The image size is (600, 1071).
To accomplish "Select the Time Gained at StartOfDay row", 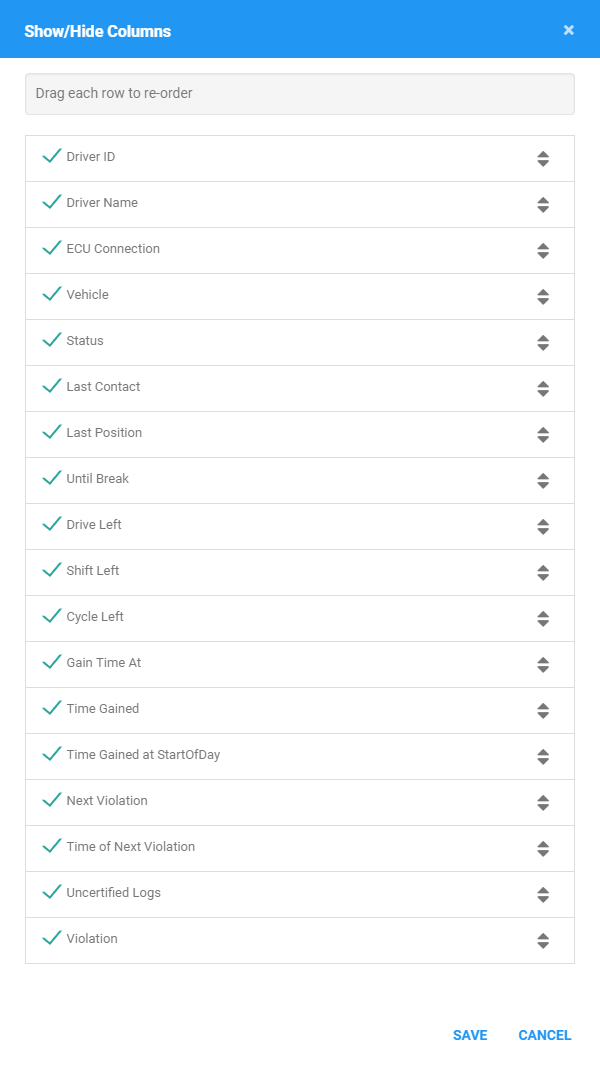I will tap(300, 757).
